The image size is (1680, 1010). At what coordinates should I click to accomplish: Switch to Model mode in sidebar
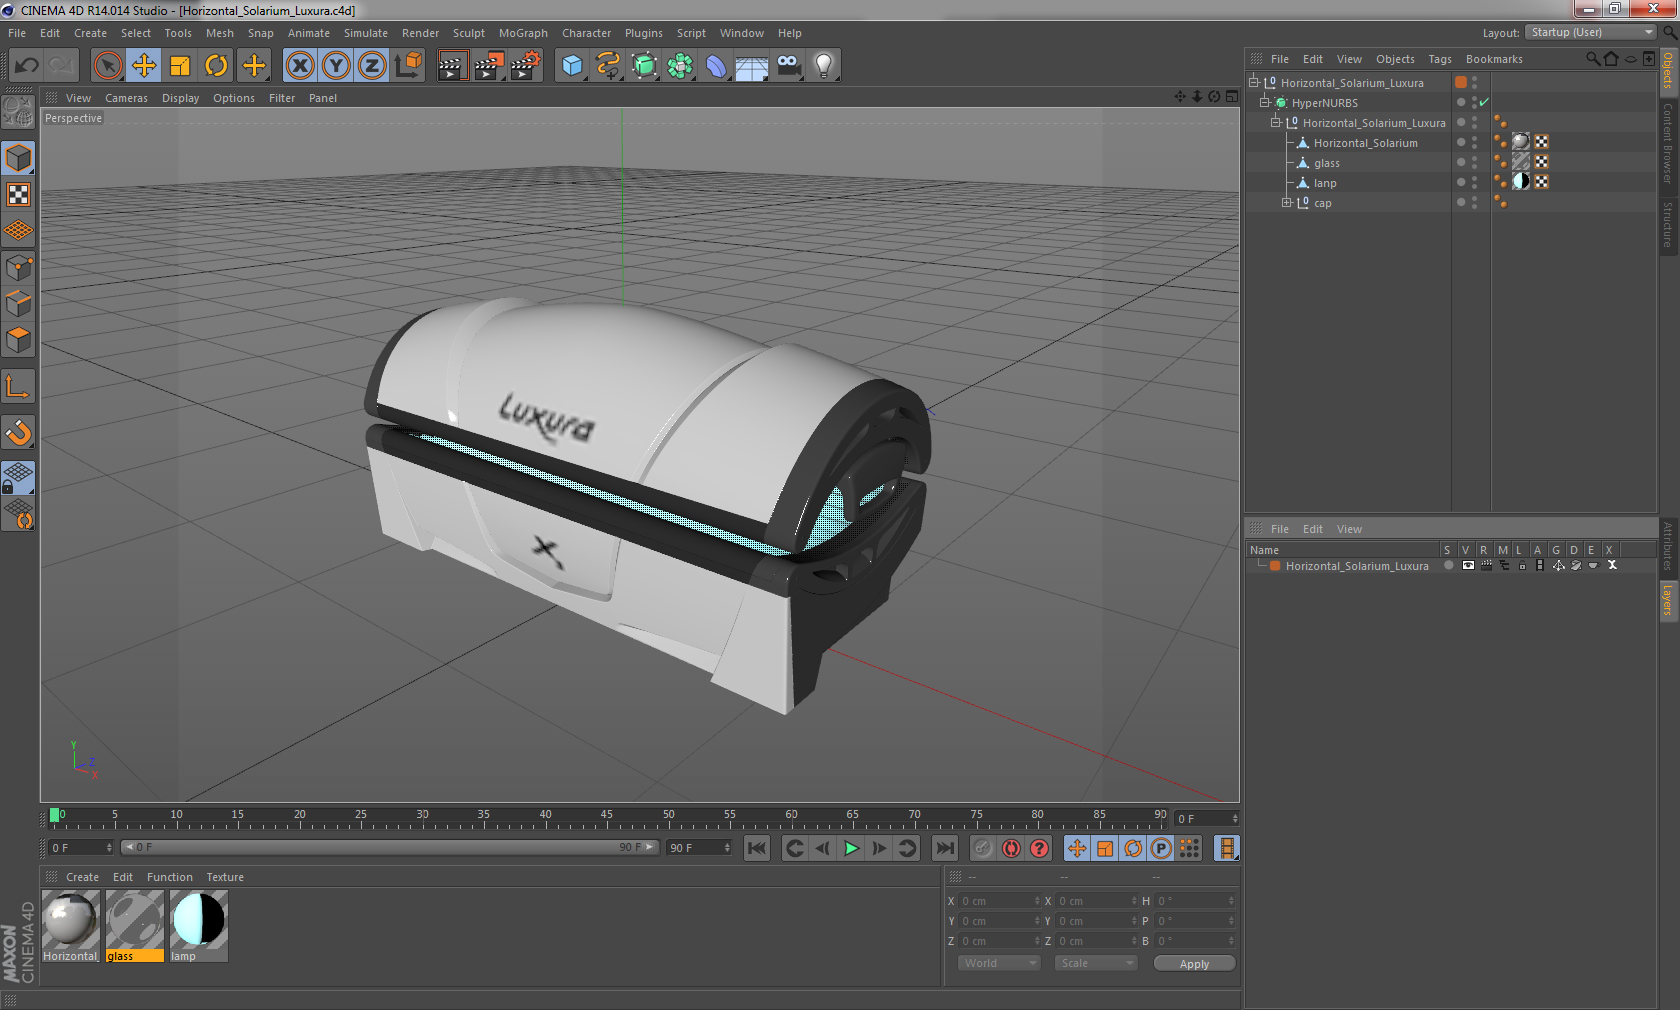[19, 158]
